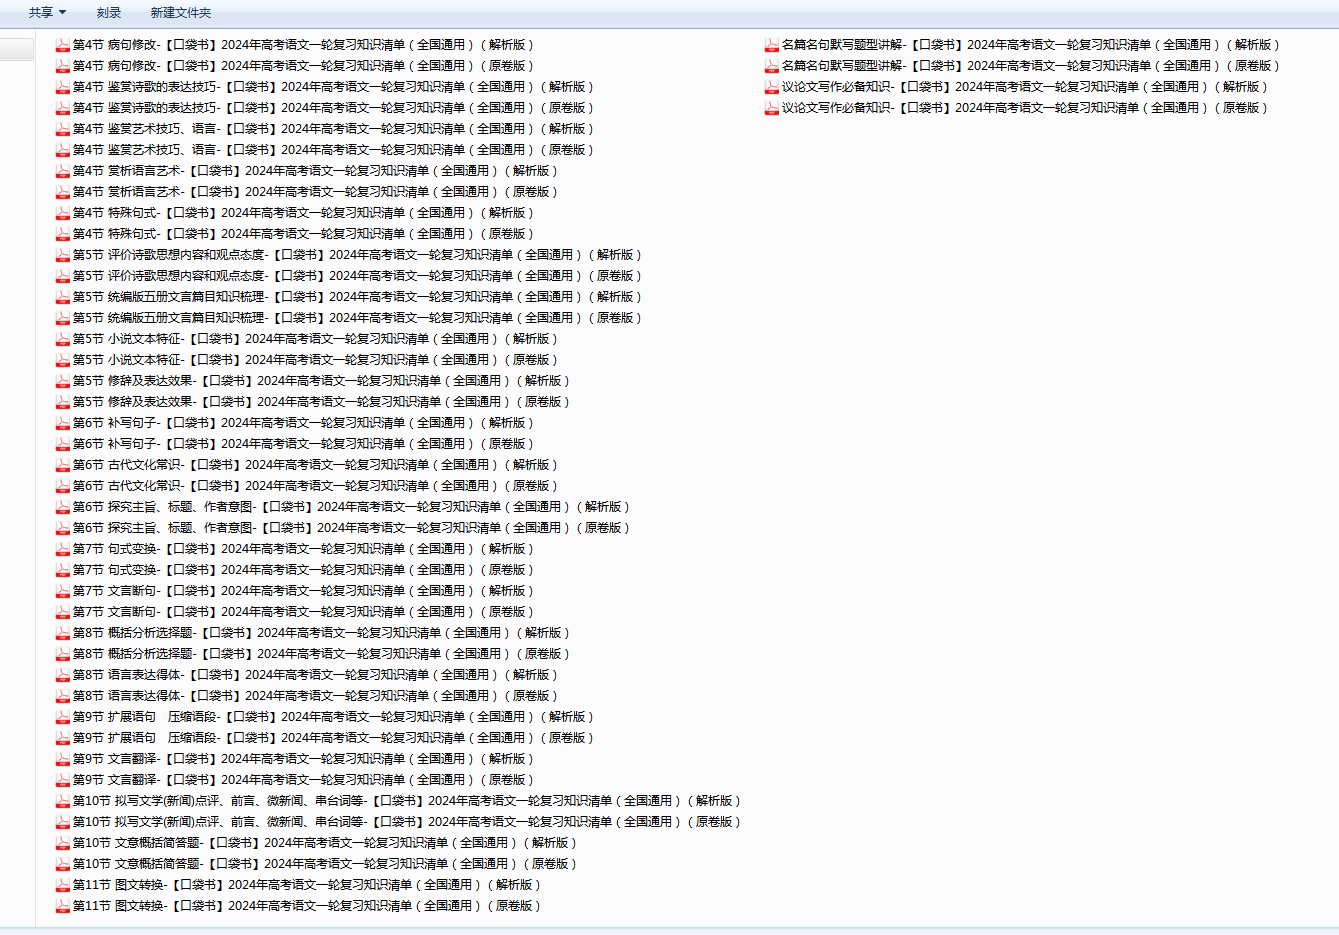Viewport: 1339px width, 935px height.
Task: Select file name 第7节 句式变换 原卷版
Action: click(x=303, y=570)
